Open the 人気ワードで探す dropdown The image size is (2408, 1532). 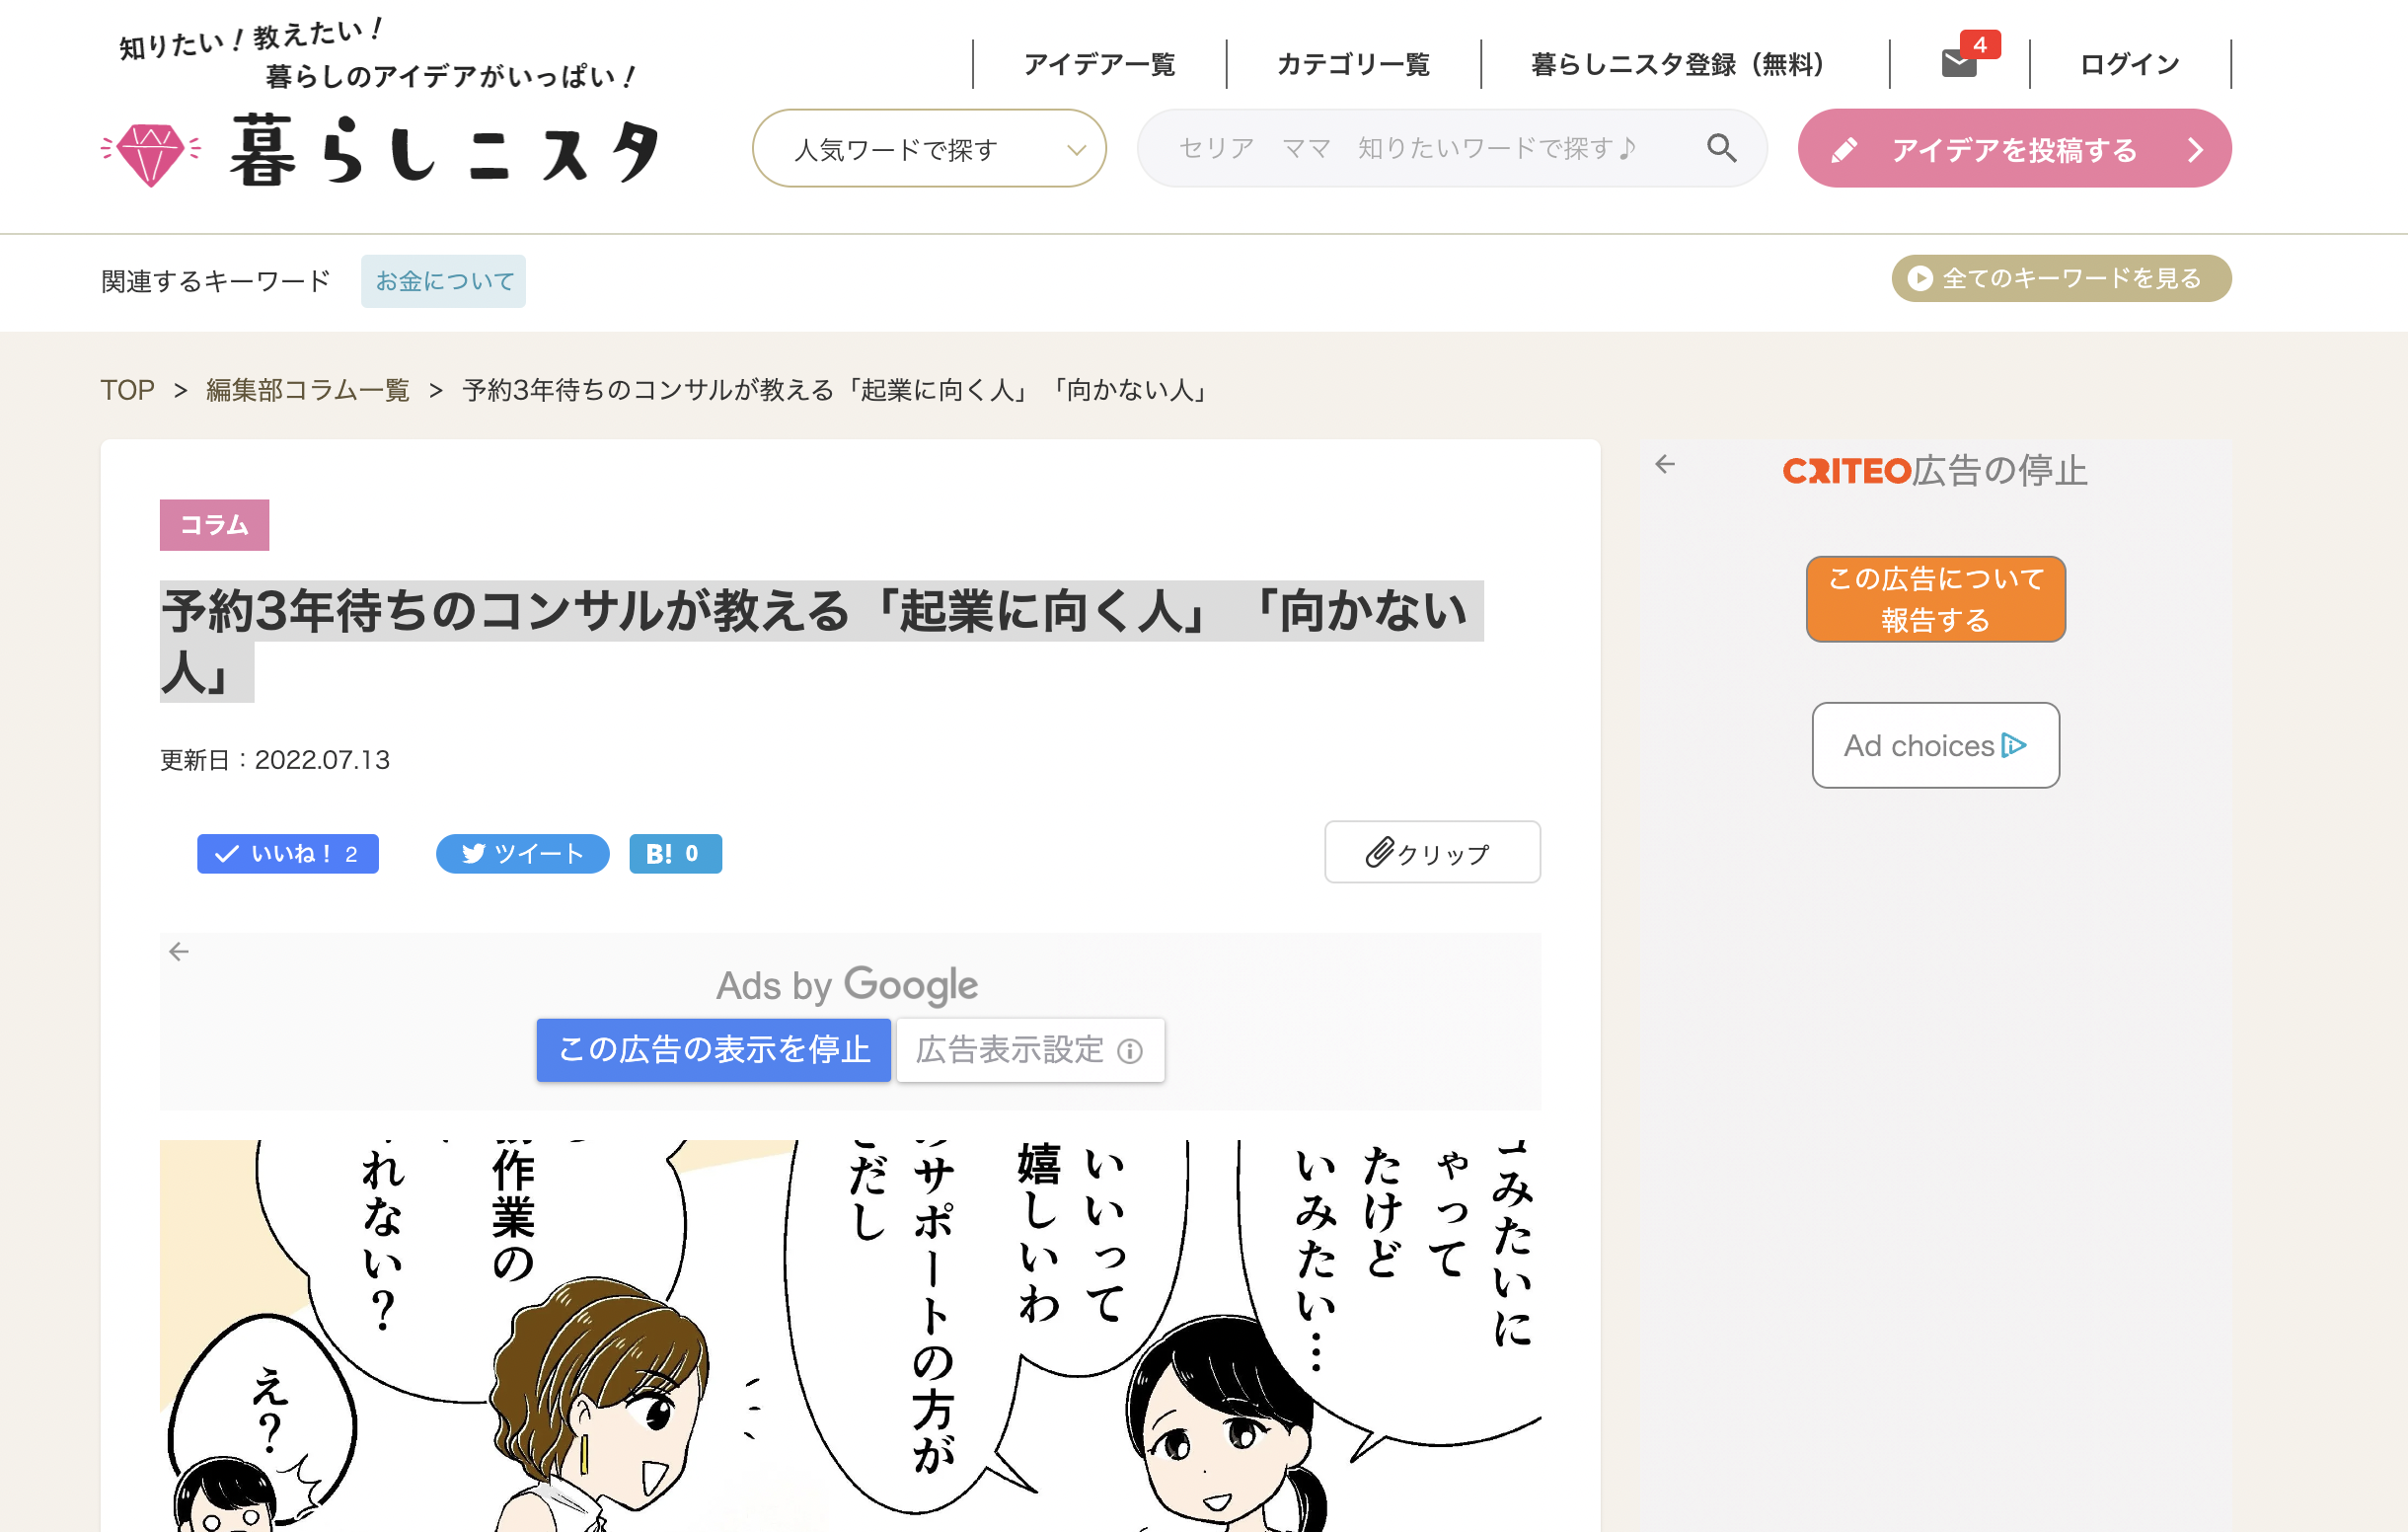pyautogui.click(x=928, y=148)
